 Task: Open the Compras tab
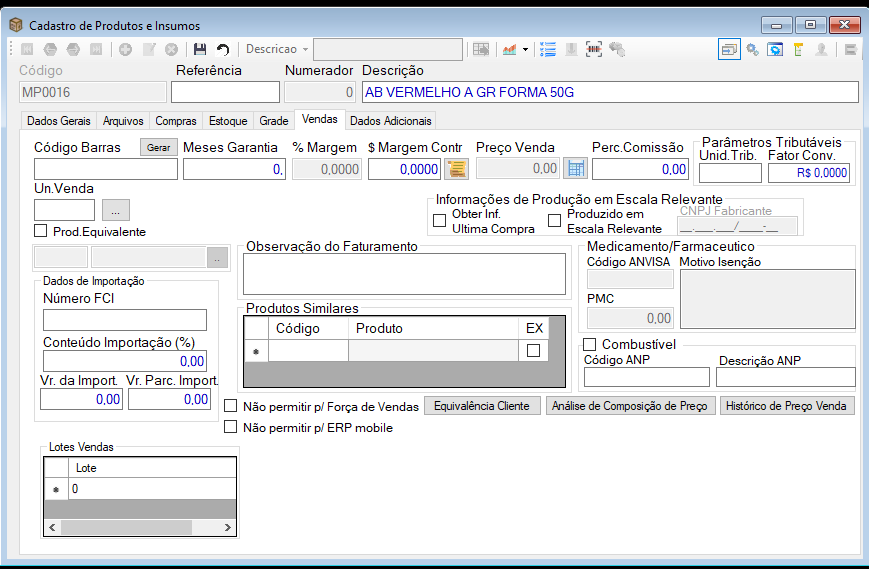click(x=176, y=121)
